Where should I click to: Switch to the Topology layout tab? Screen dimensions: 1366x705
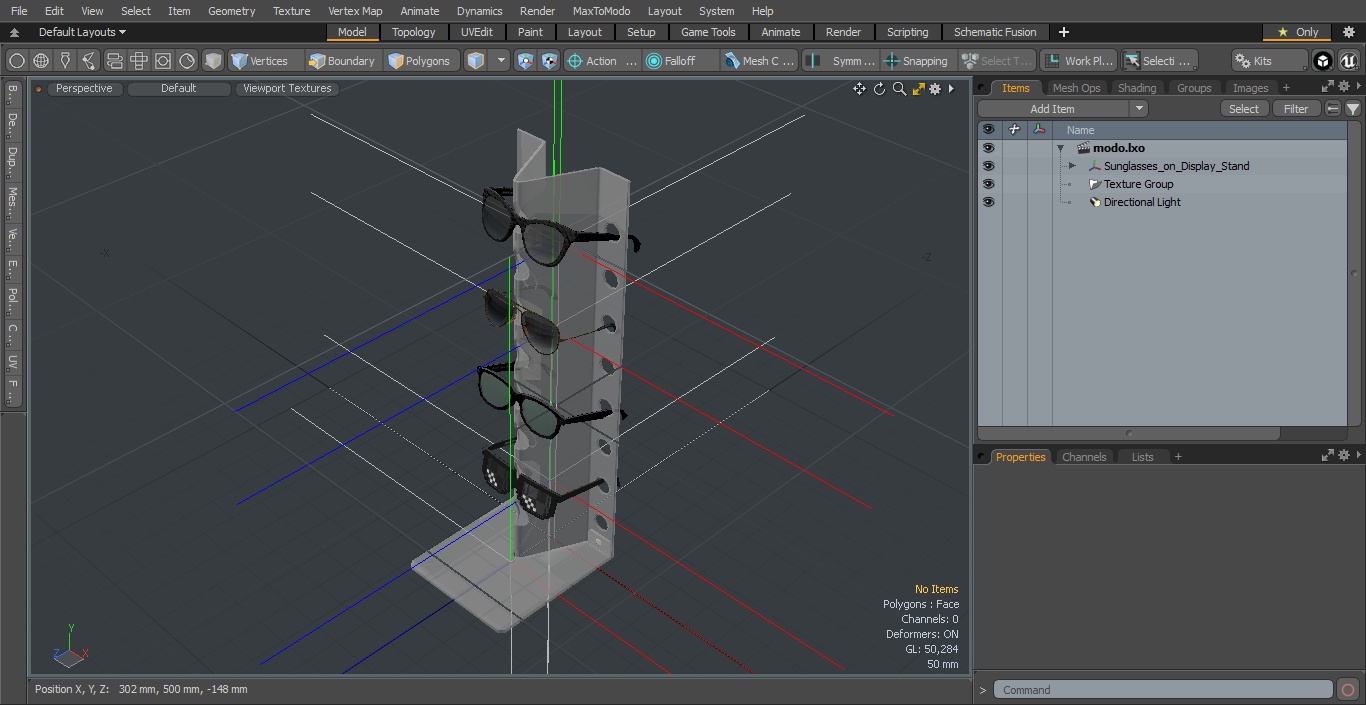(413, 32)
